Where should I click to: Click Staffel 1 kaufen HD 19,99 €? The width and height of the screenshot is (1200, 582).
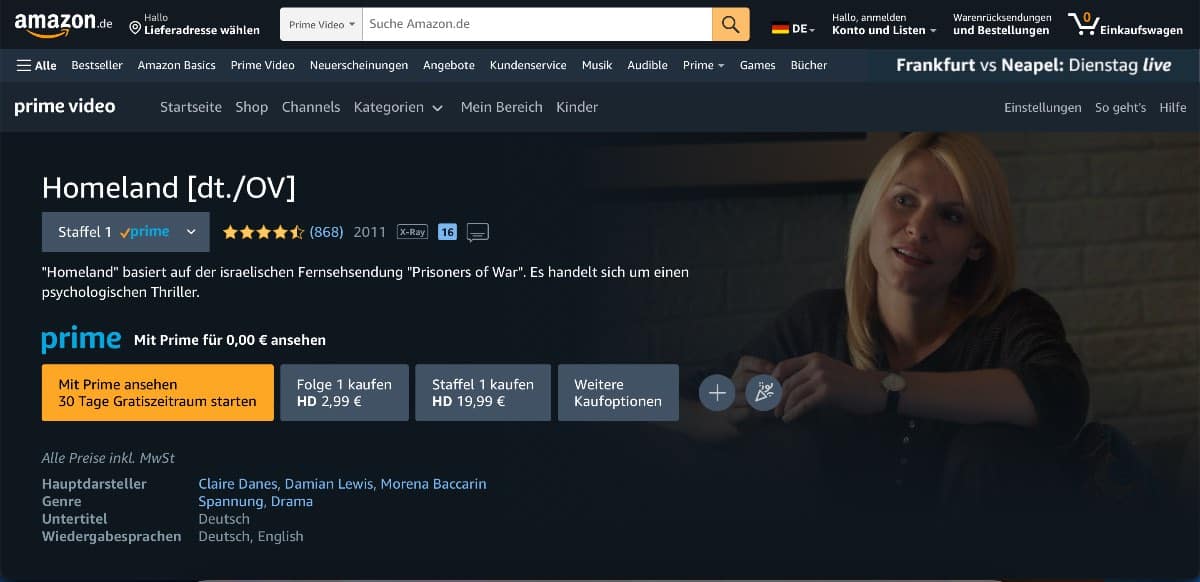[483, 393]
